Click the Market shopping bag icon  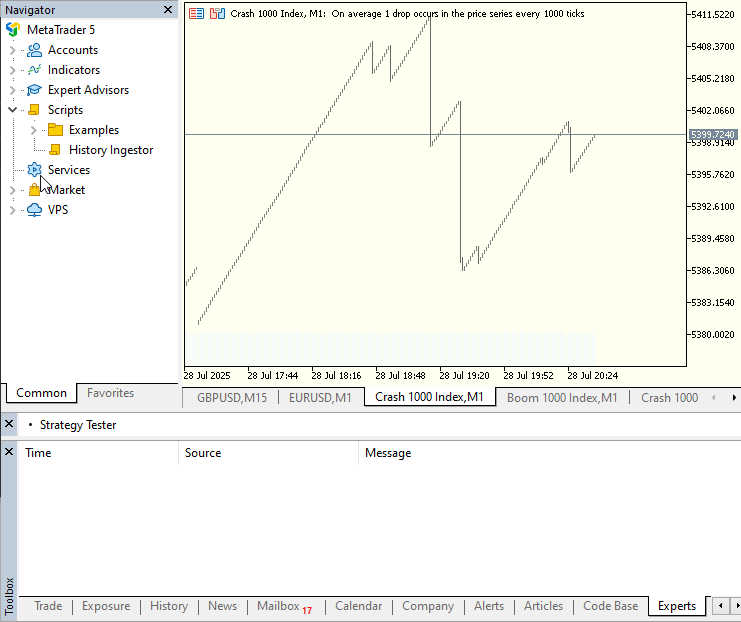[34, 190]
